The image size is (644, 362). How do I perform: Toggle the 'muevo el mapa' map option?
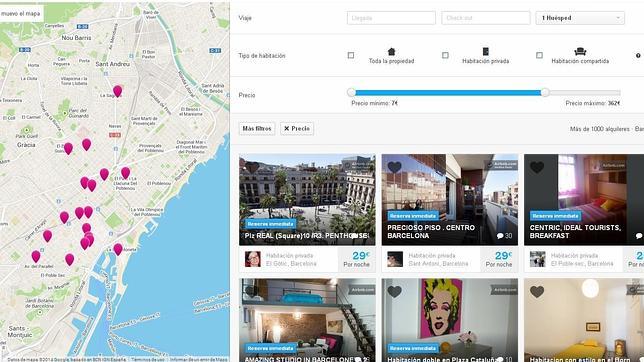click(x=21, y=14)
